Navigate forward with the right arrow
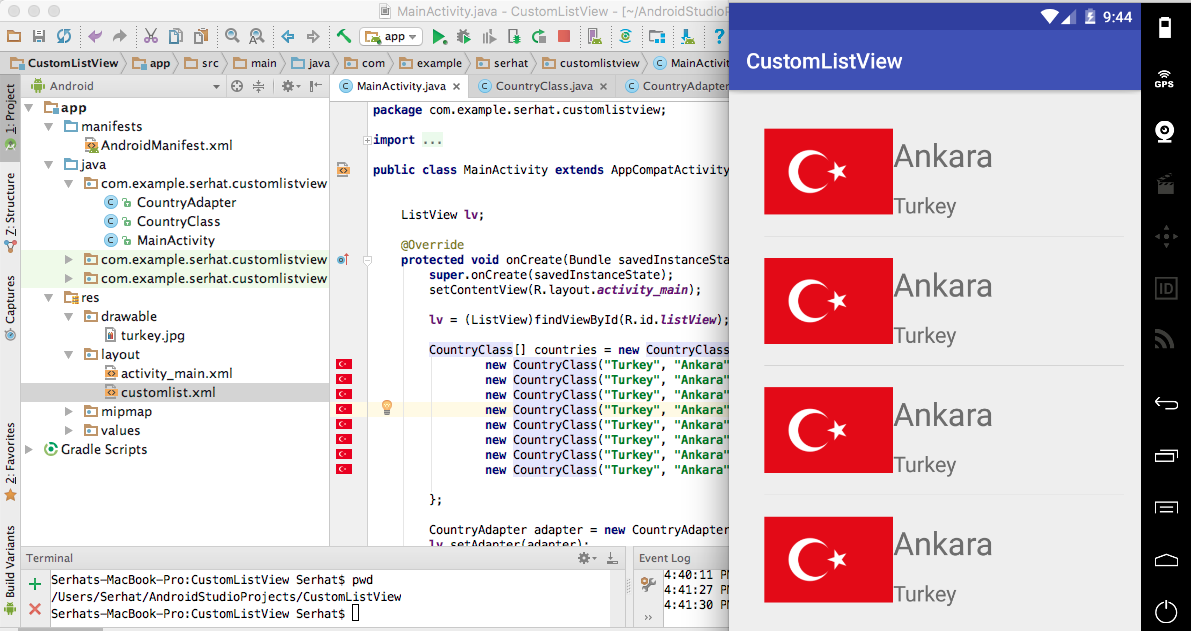The height and width of the screenshot is (631, 1191). tap(312, 36)
